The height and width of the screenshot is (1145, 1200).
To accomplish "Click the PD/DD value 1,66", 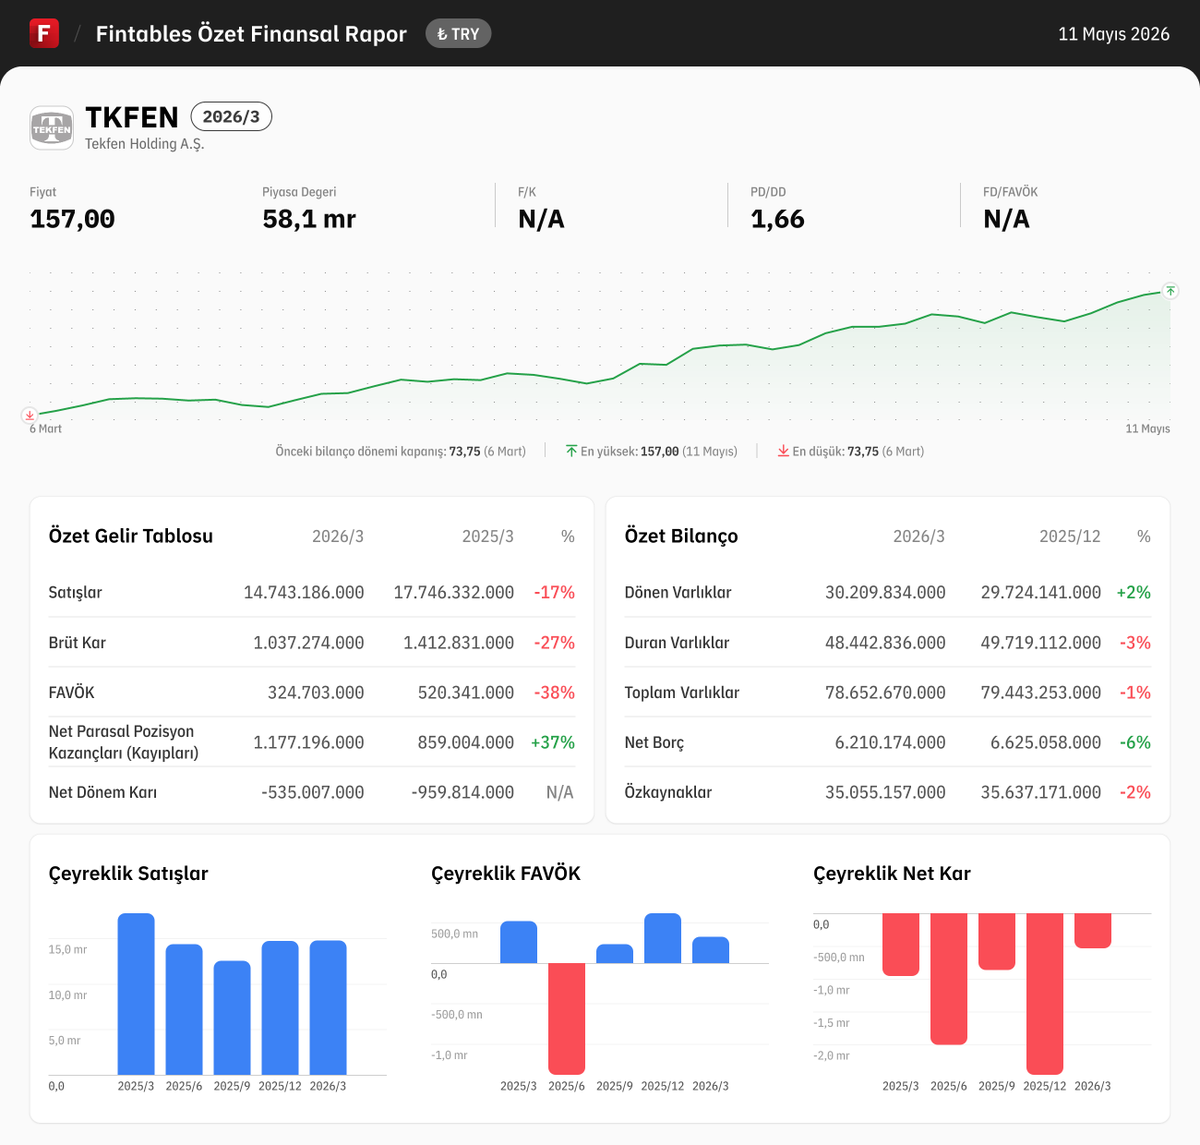I will tap(778, 219).
